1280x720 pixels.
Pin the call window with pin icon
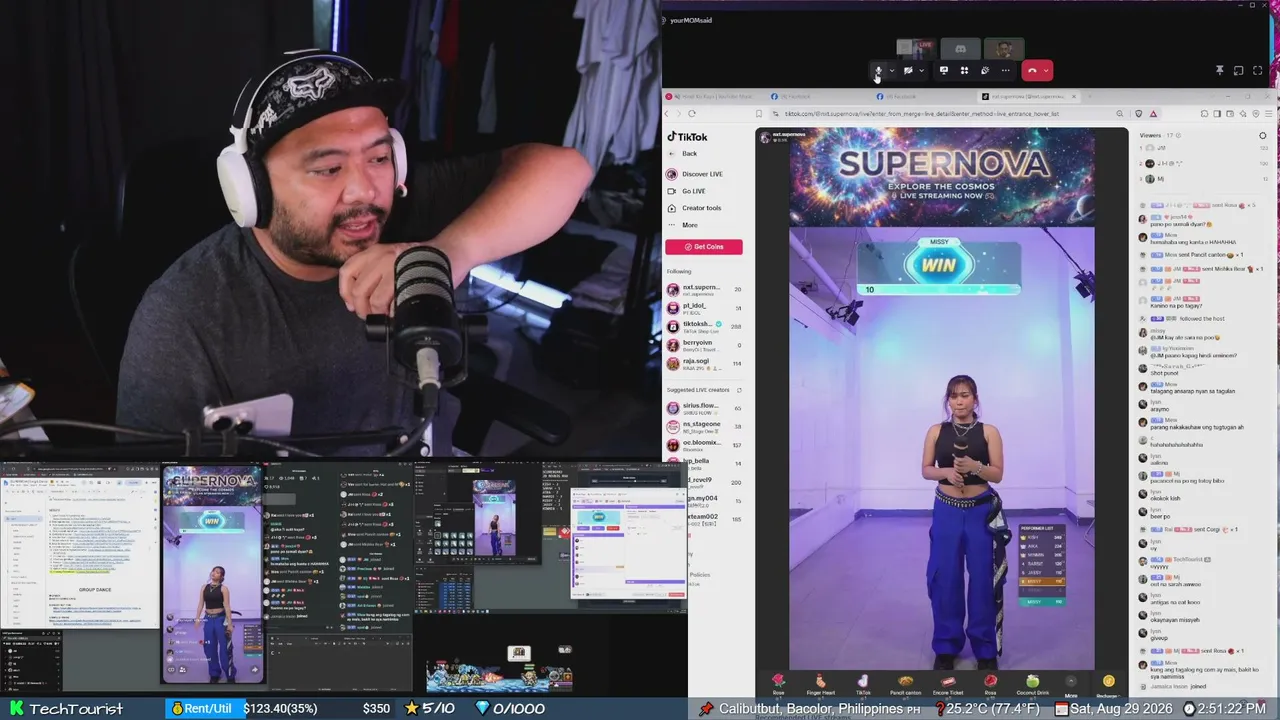[x=1219, y=71]
